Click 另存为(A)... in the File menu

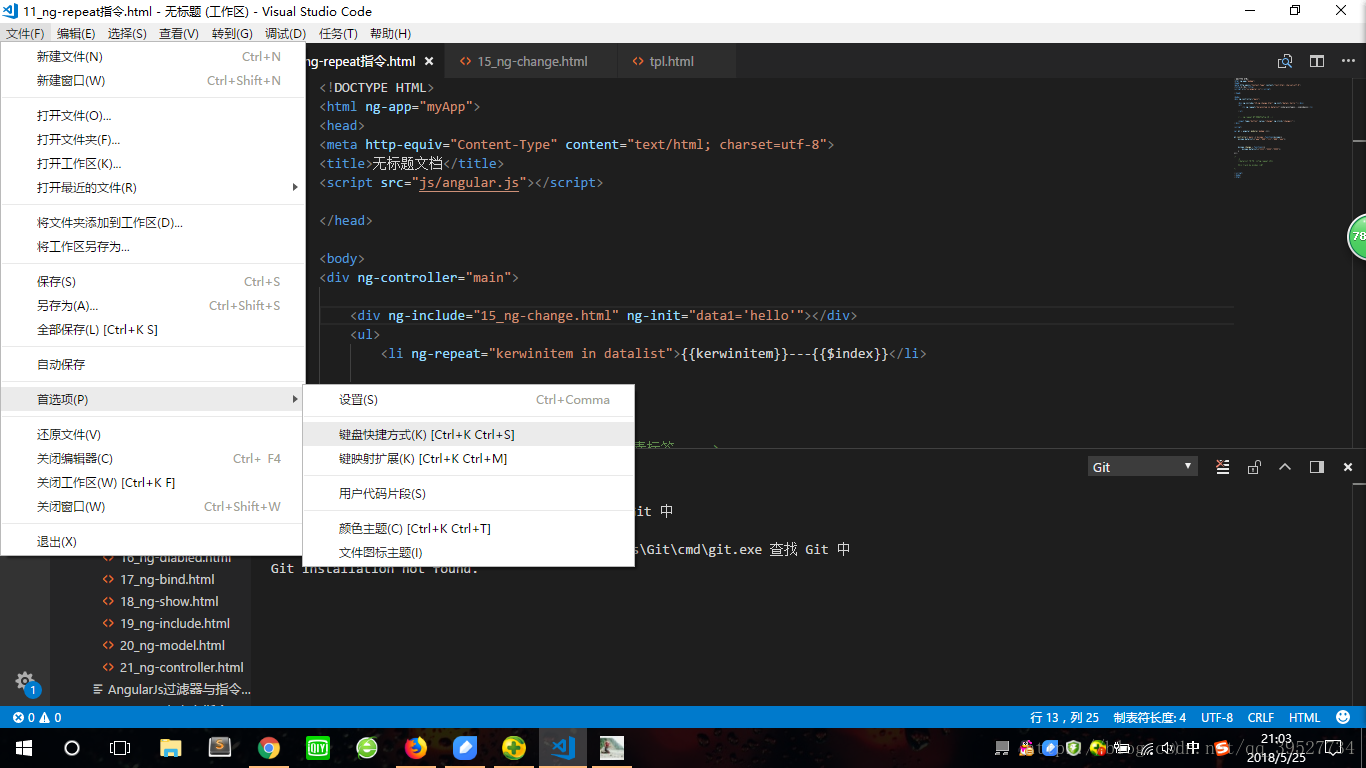point(152,306)
